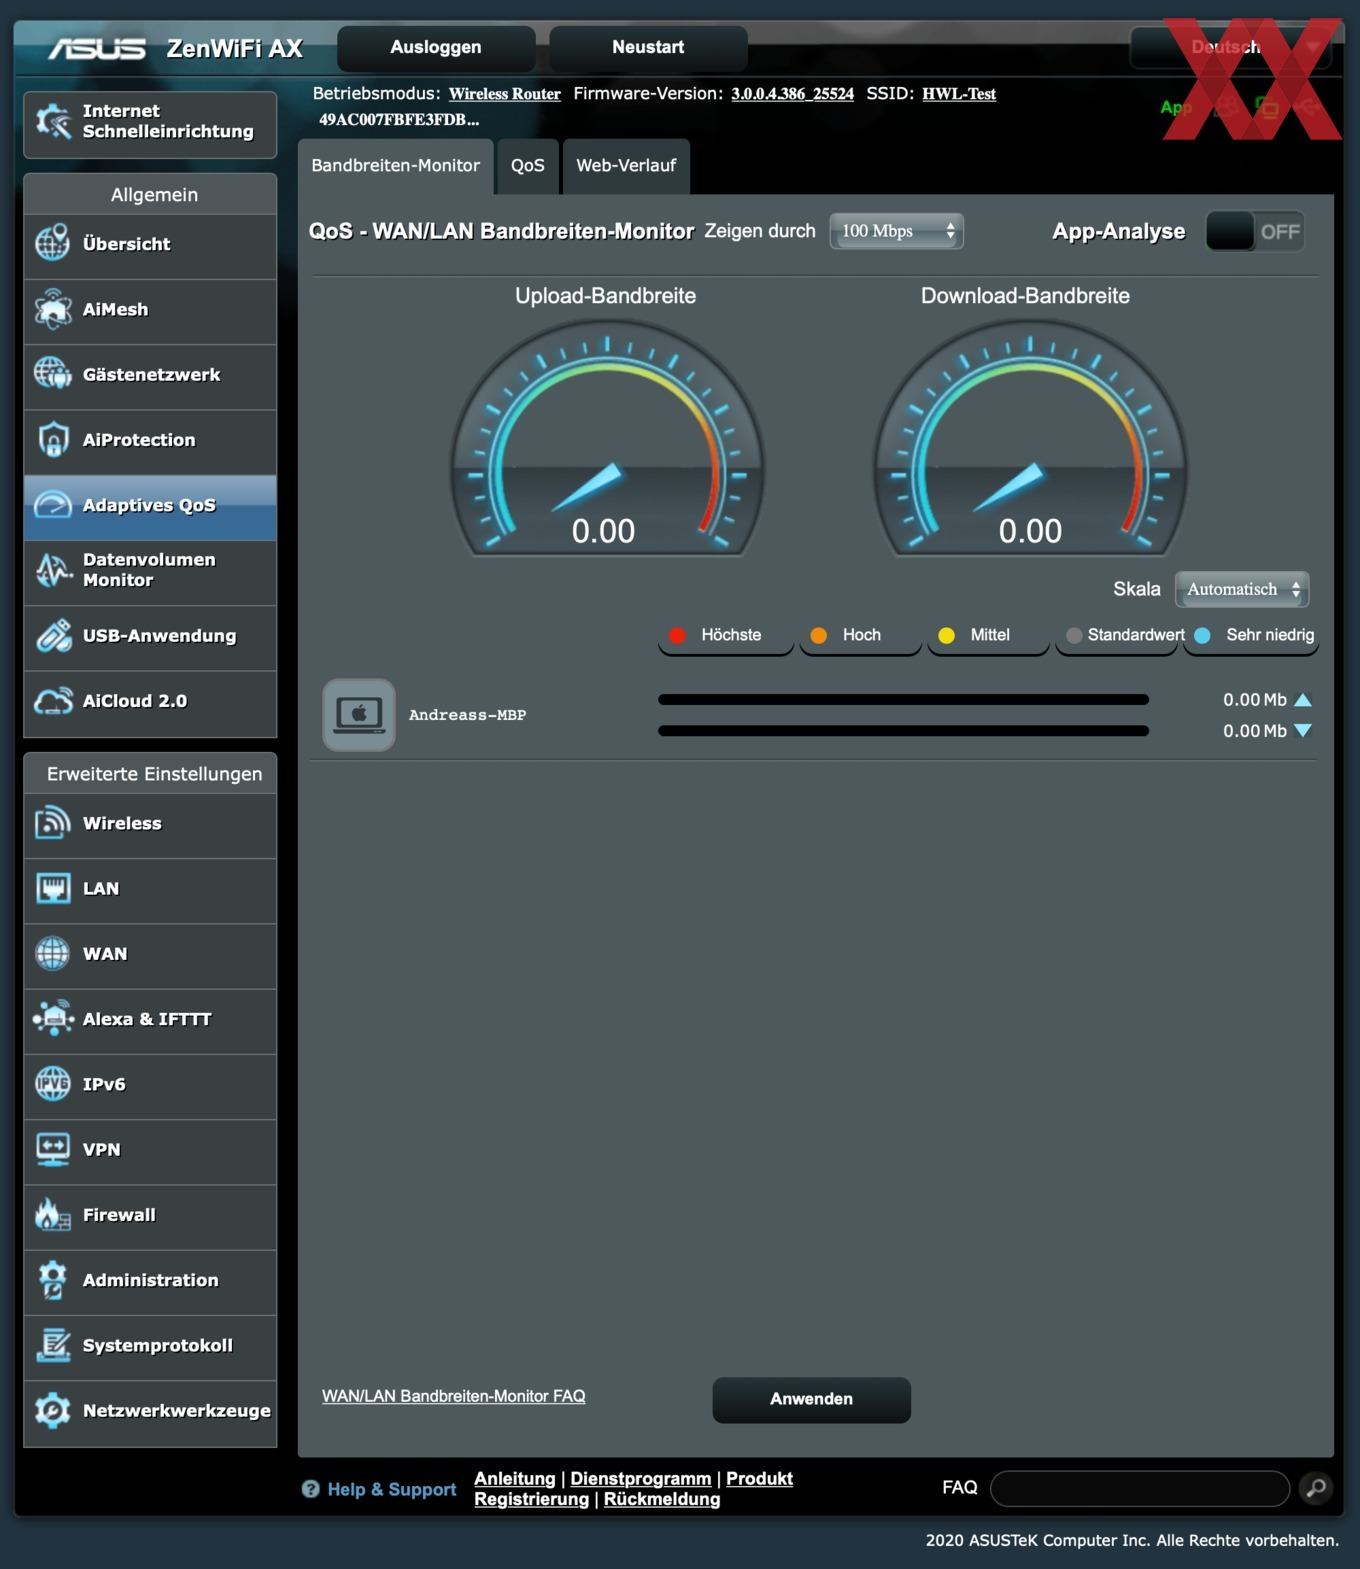
Task: Click the firmware version 3.0.0.4.386_25524 link
Action: [x=792, y=94]
